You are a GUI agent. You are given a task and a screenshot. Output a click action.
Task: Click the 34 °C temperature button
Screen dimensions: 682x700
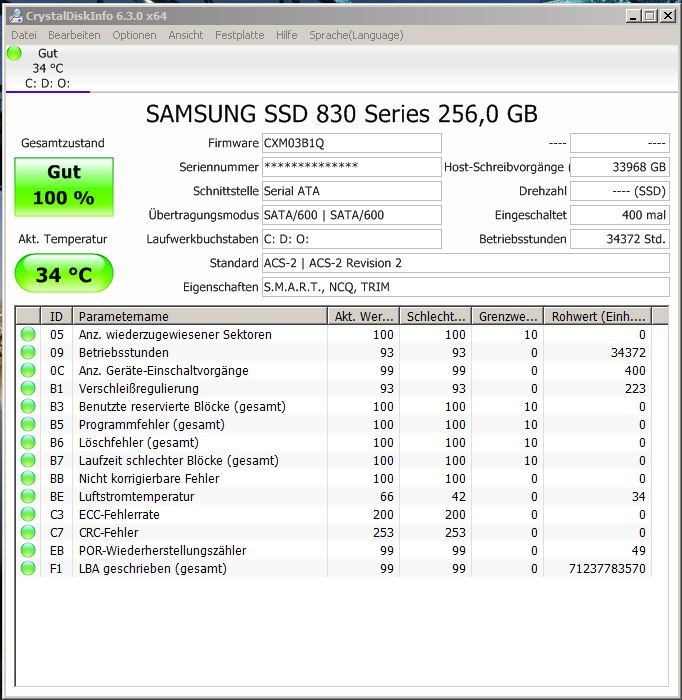point(64,273)
